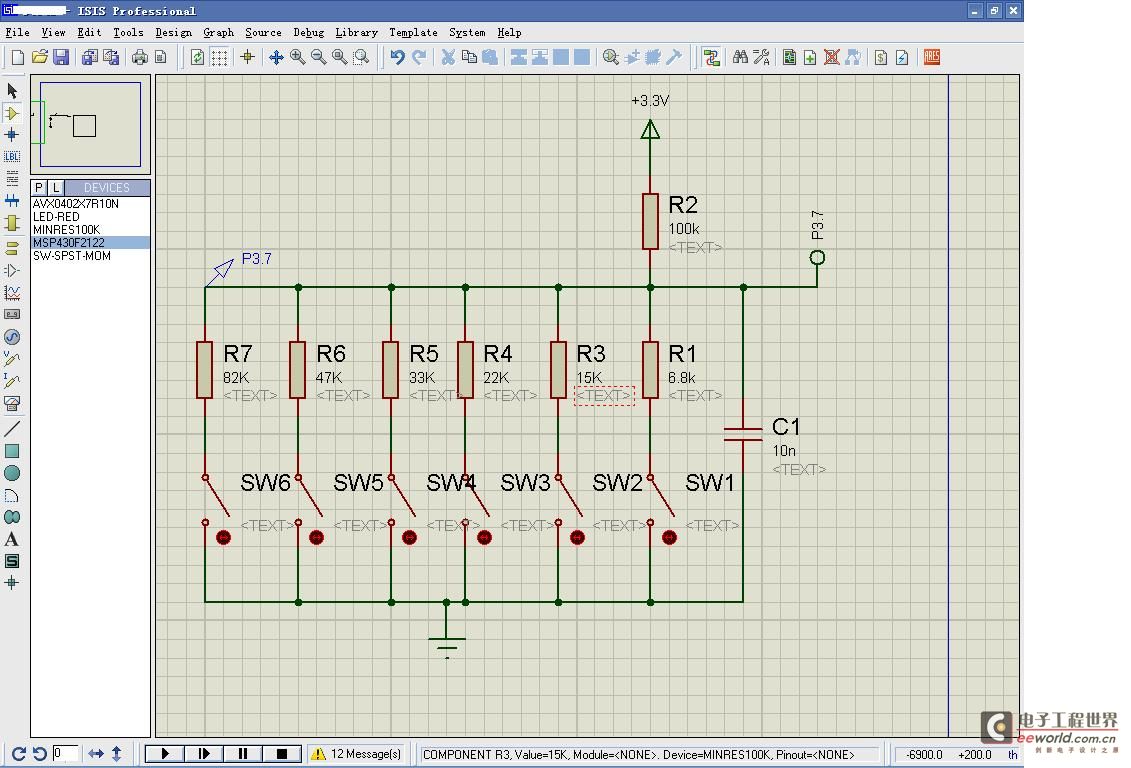Select MSP430F2122 in devices list
Viewport: 1131px width, 768px height.
coord(90,242)
